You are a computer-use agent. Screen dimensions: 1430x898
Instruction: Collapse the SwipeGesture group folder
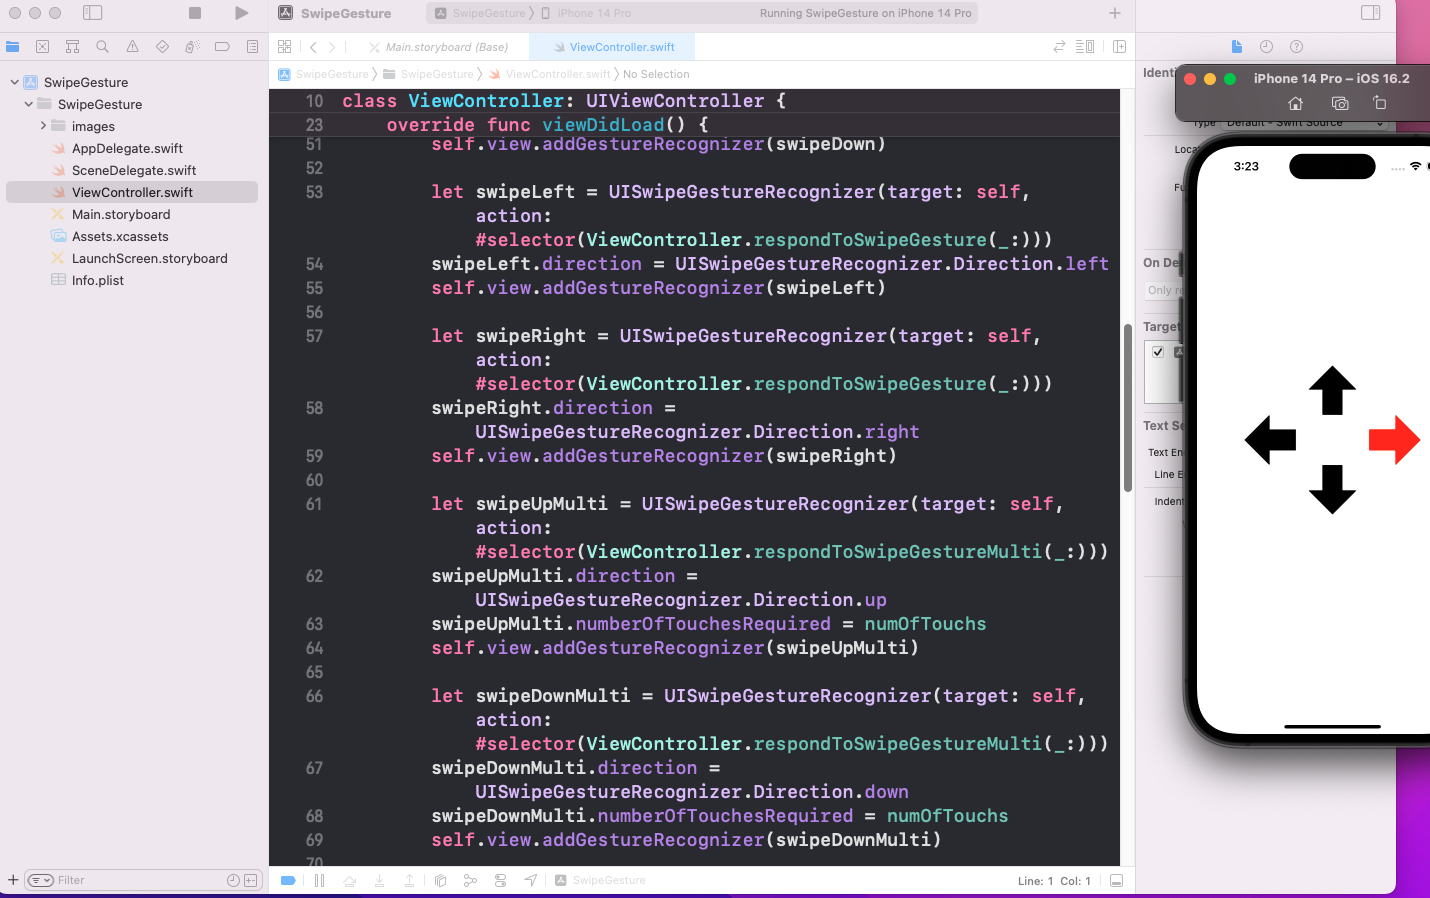[28, 104]
